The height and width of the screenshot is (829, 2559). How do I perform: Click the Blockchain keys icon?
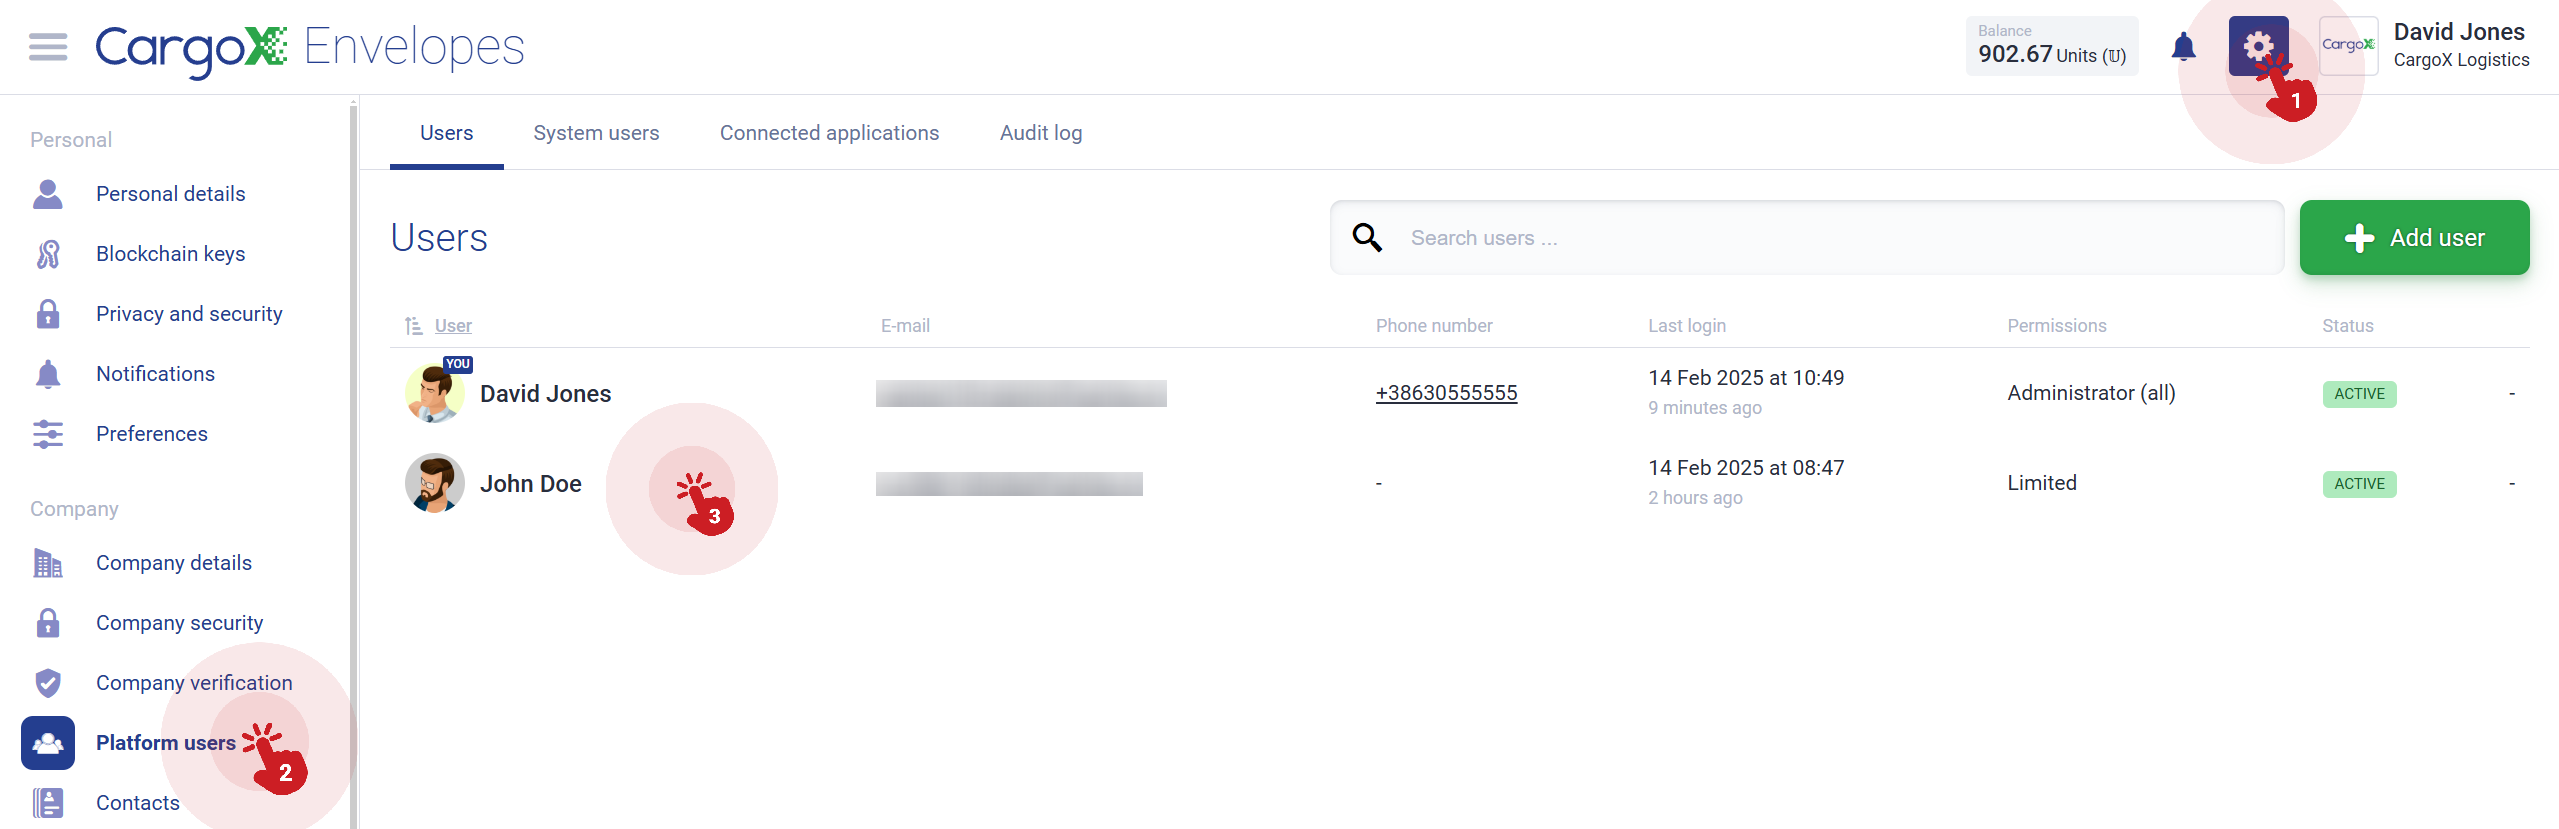pyautogui.click(x=48, y=254)
